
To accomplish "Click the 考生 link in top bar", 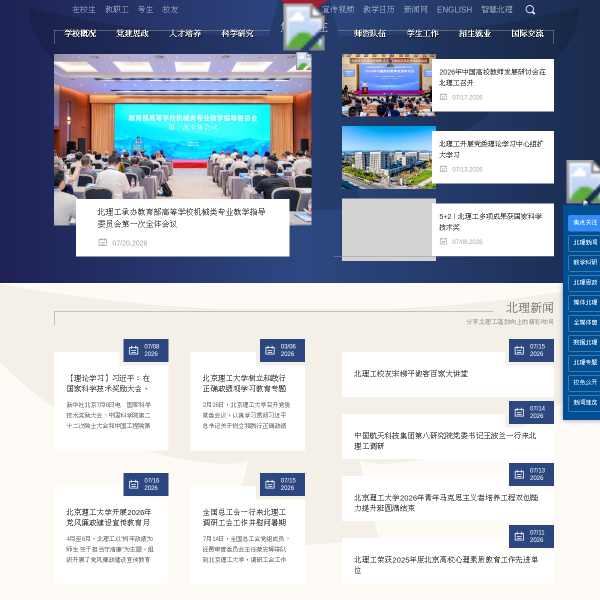I will coord(145,10).
